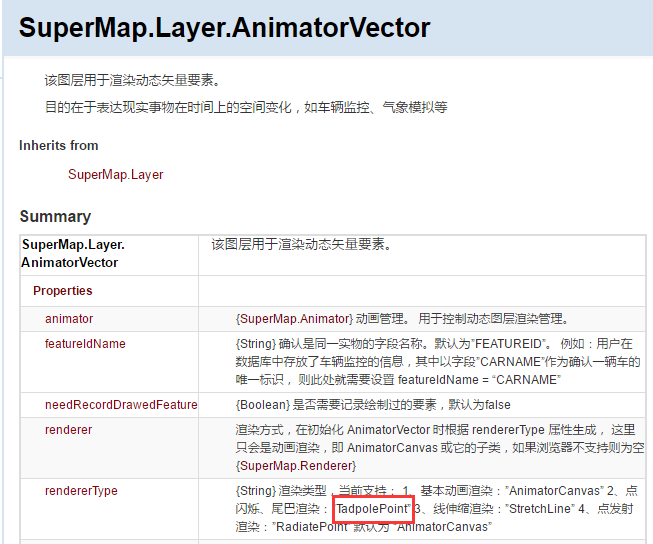
Task: Click SuperMap.Layer.AnimatorVector in the summary table
Action: [73, 253]
